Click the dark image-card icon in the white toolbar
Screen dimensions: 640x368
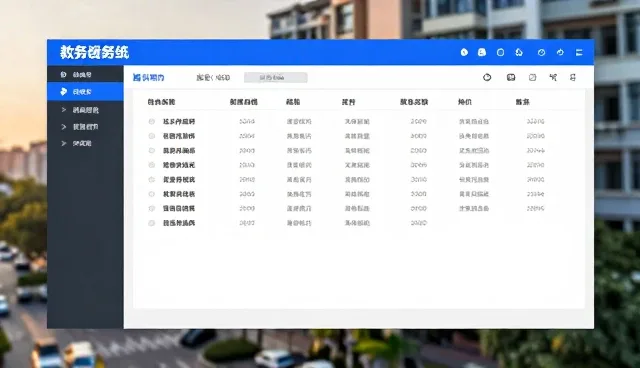click(x=511, y=77)
